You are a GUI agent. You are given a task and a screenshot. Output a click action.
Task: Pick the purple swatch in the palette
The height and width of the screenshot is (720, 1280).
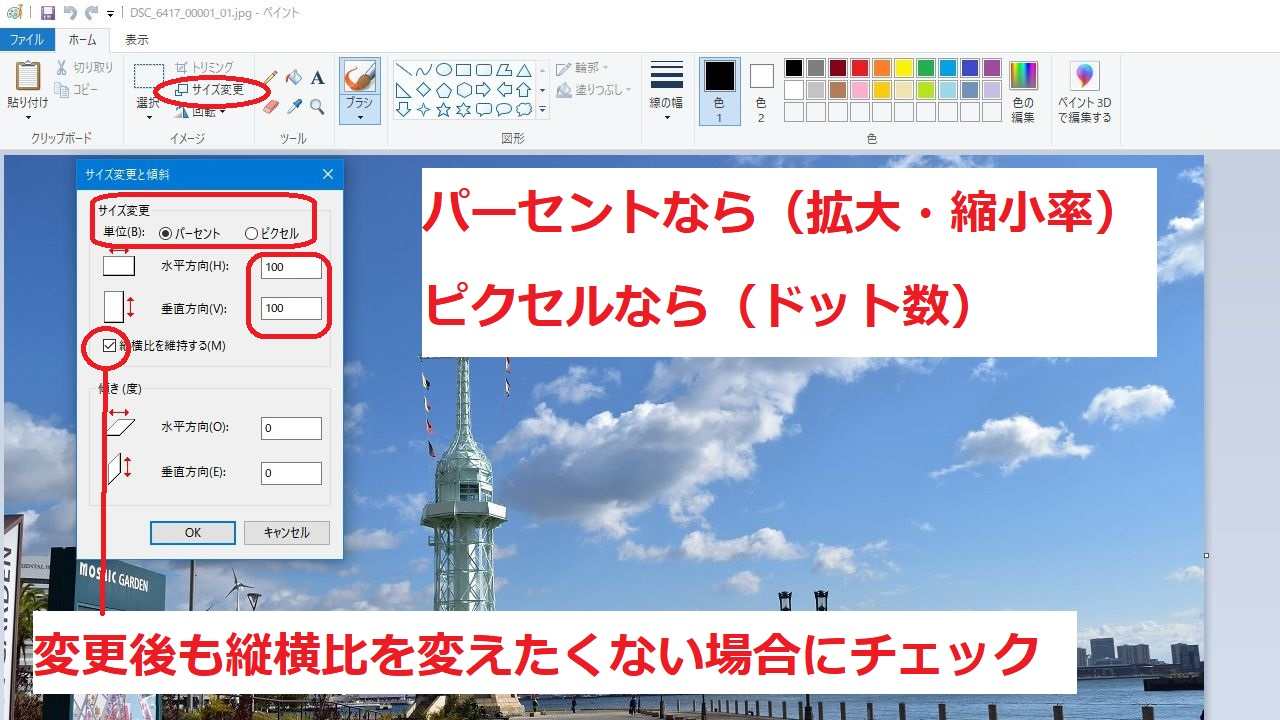click(991, 68)
